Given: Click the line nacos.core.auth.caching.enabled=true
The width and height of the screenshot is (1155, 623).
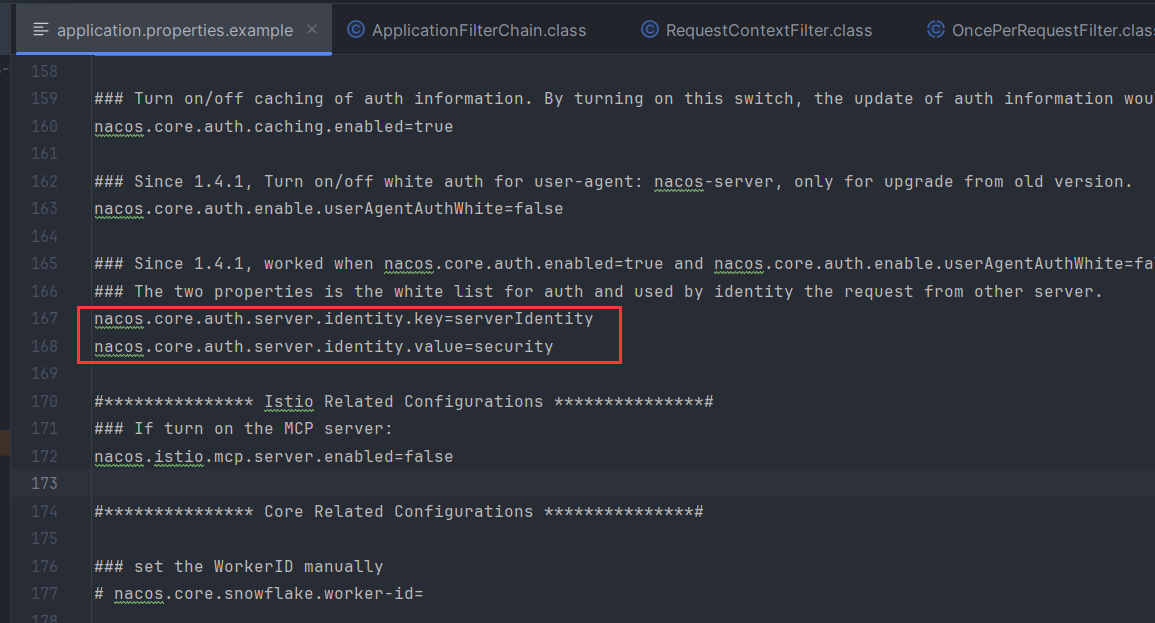Looking at the screenshot, I should (273, 127).
